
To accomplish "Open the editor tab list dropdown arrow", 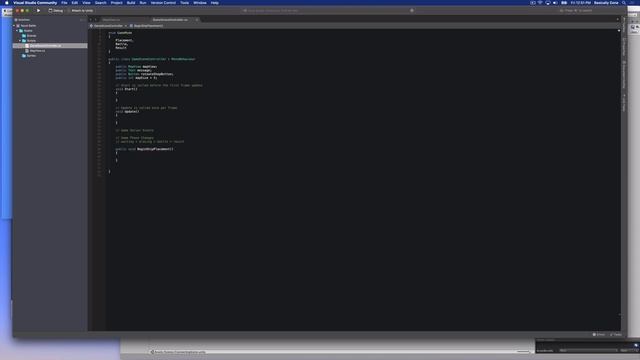I will (x=618, y=20).
